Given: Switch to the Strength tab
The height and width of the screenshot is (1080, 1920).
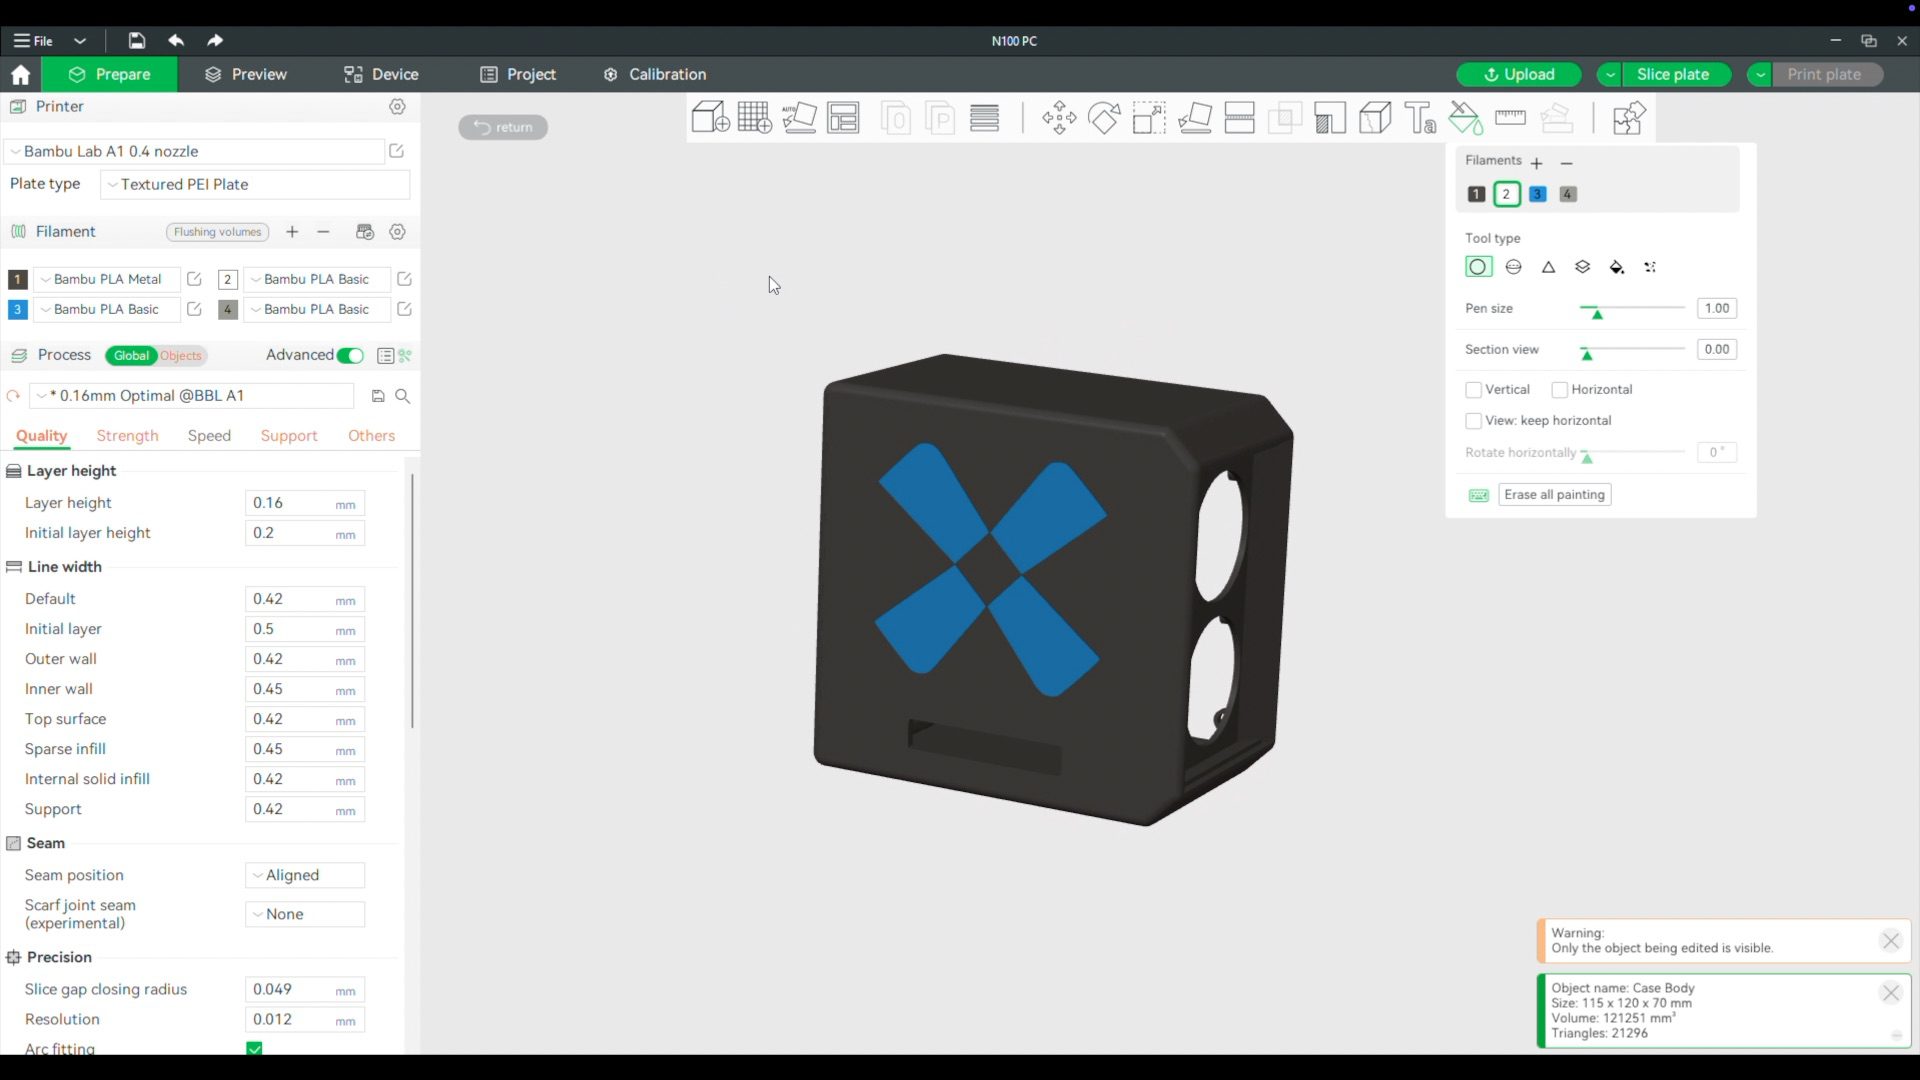Looking at the screenshot, I should (127, 436).
